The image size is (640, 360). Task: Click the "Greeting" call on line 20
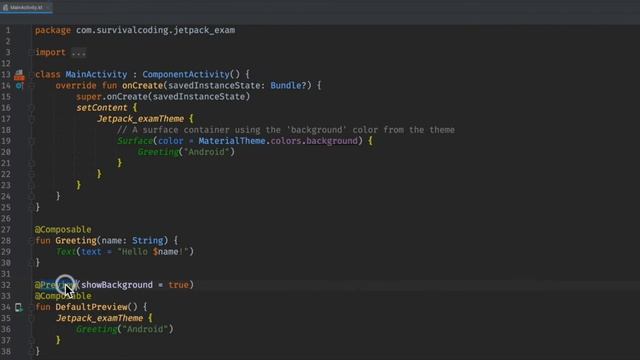pos(158,152)
